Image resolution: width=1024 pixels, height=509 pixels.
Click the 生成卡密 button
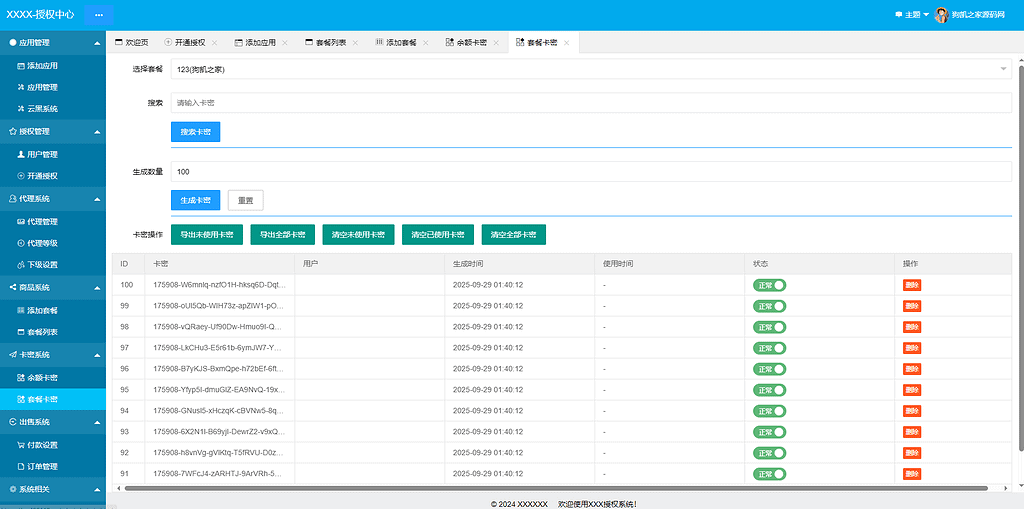[x=195, y=200]
